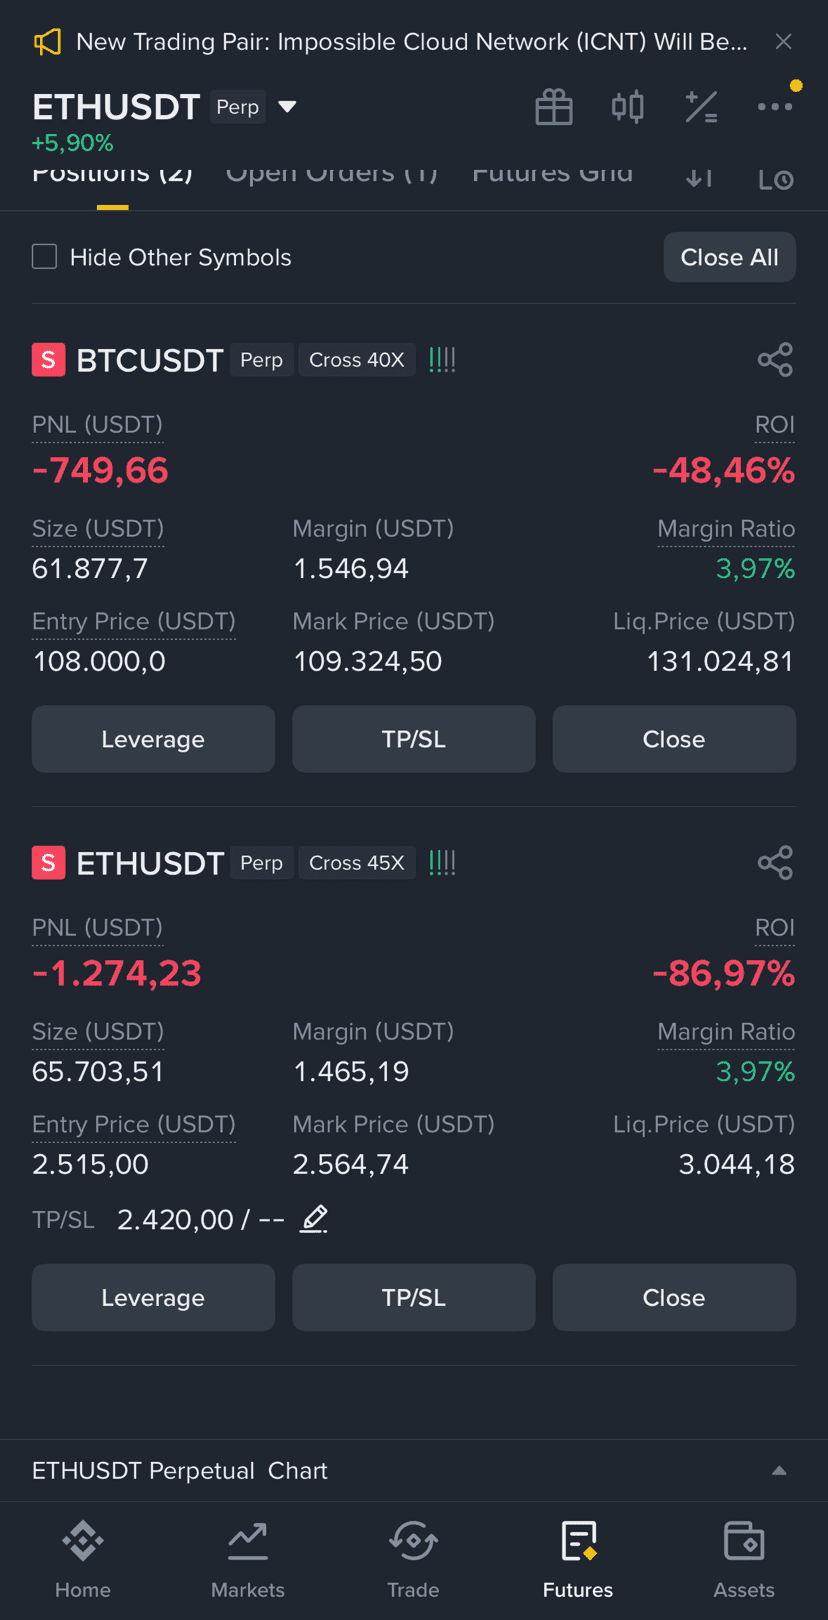
Task: Edit ETHUSDT TP/SL with pencil icon
Action: [x=314, y=1219]
